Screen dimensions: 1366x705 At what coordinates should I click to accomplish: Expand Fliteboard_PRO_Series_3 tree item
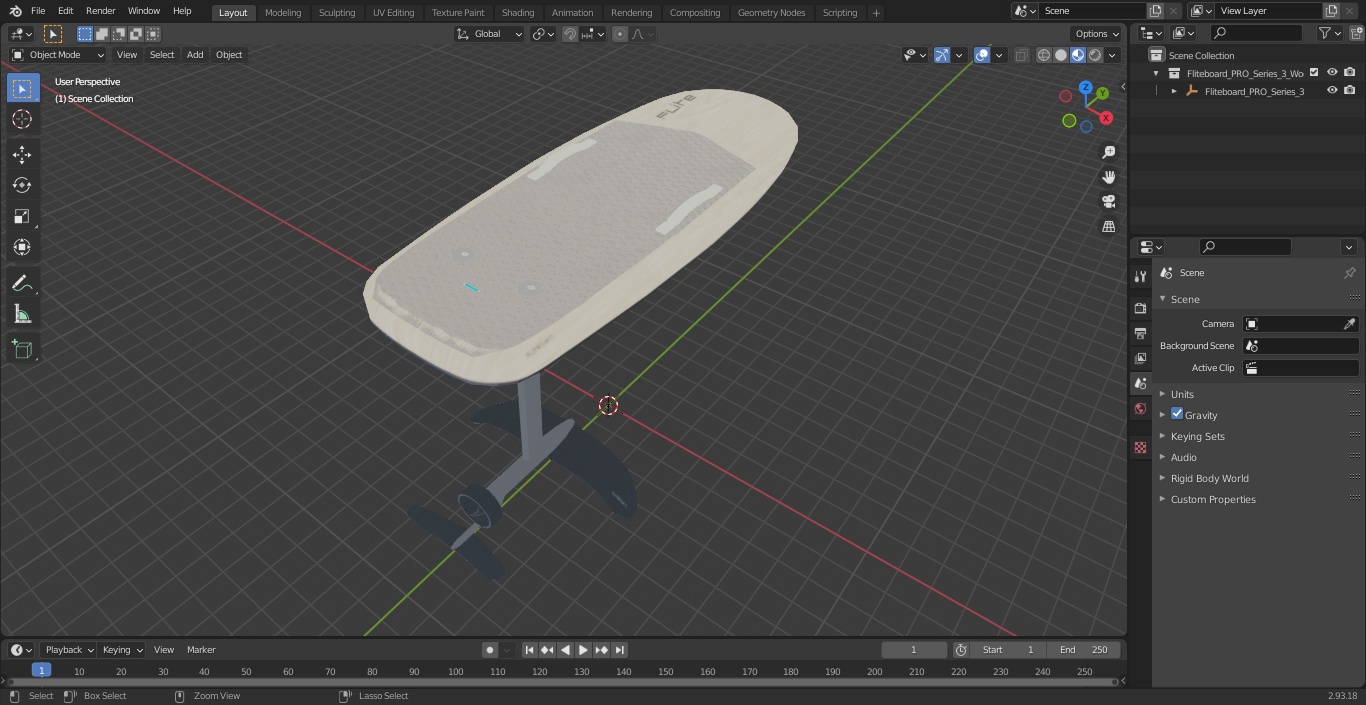1174,91
